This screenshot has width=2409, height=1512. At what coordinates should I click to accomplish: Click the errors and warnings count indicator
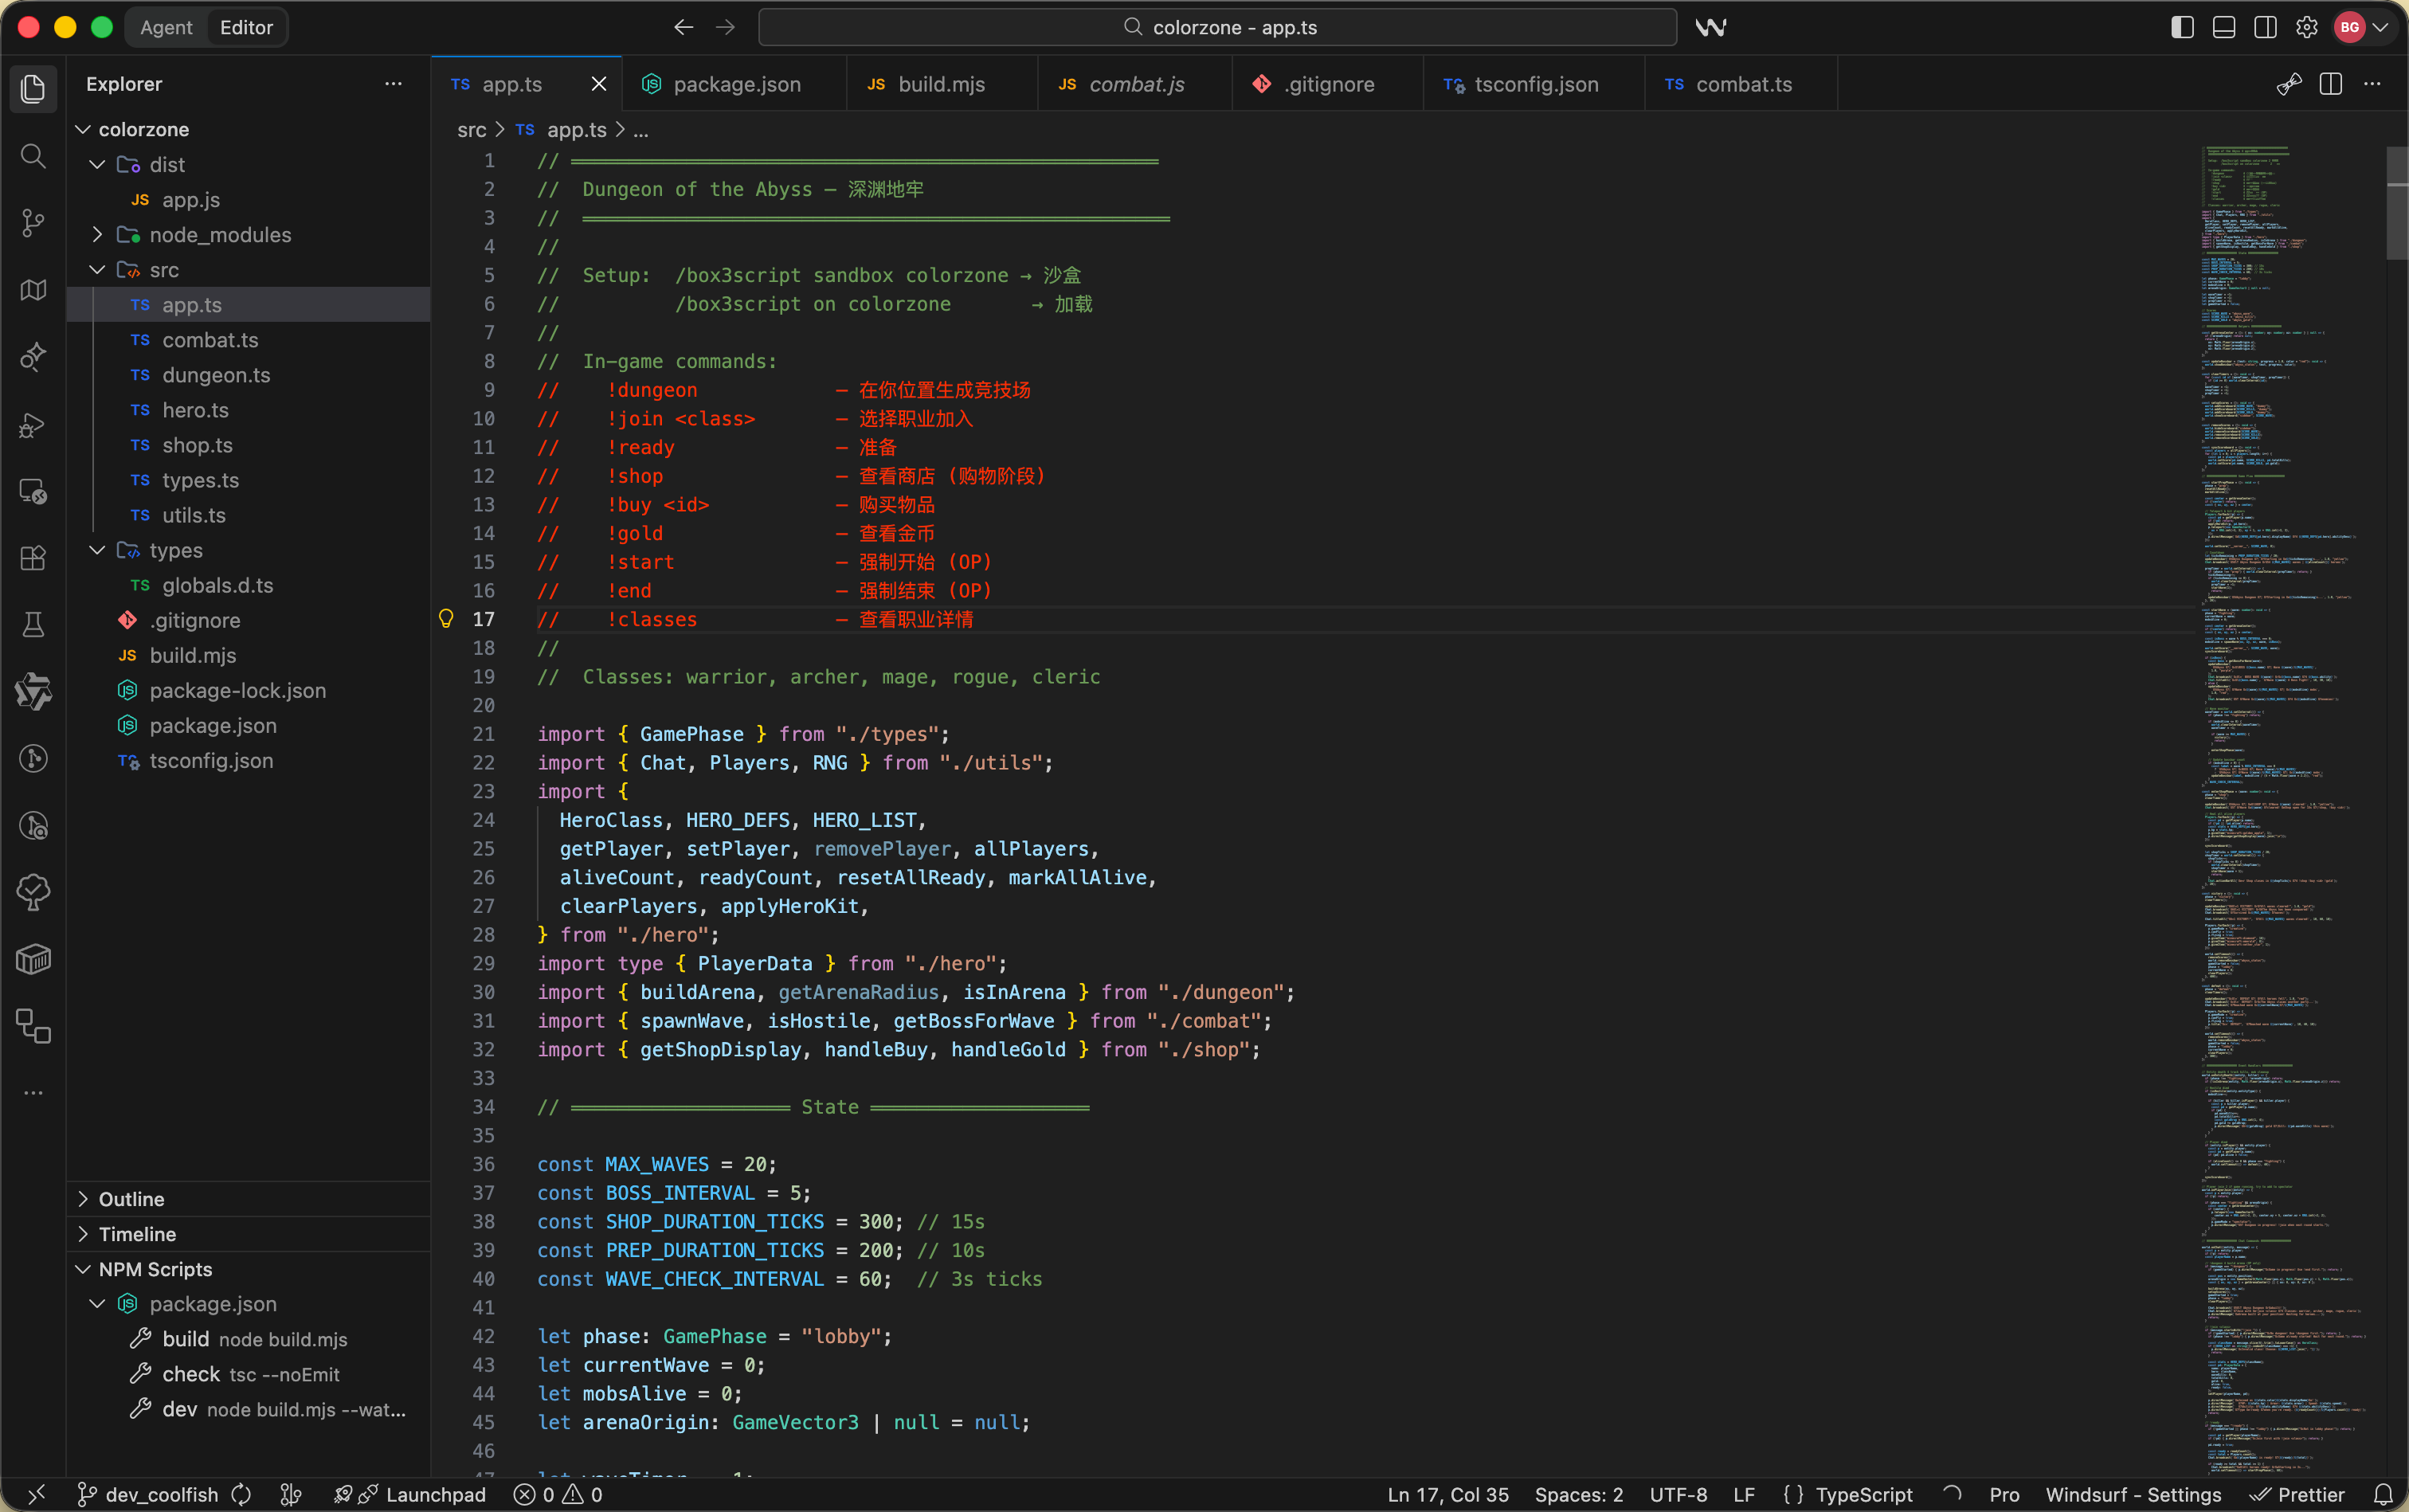coord(558,1494)
